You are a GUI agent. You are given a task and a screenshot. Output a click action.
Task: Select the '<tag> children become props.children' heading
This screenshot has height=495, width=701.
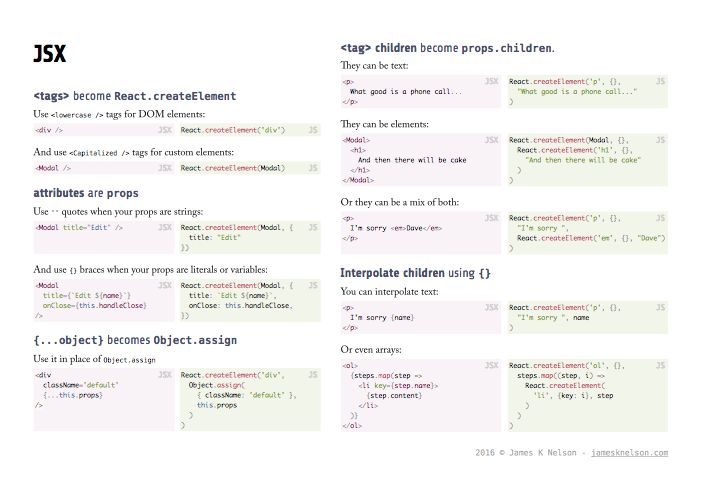(x=447, y=48)
